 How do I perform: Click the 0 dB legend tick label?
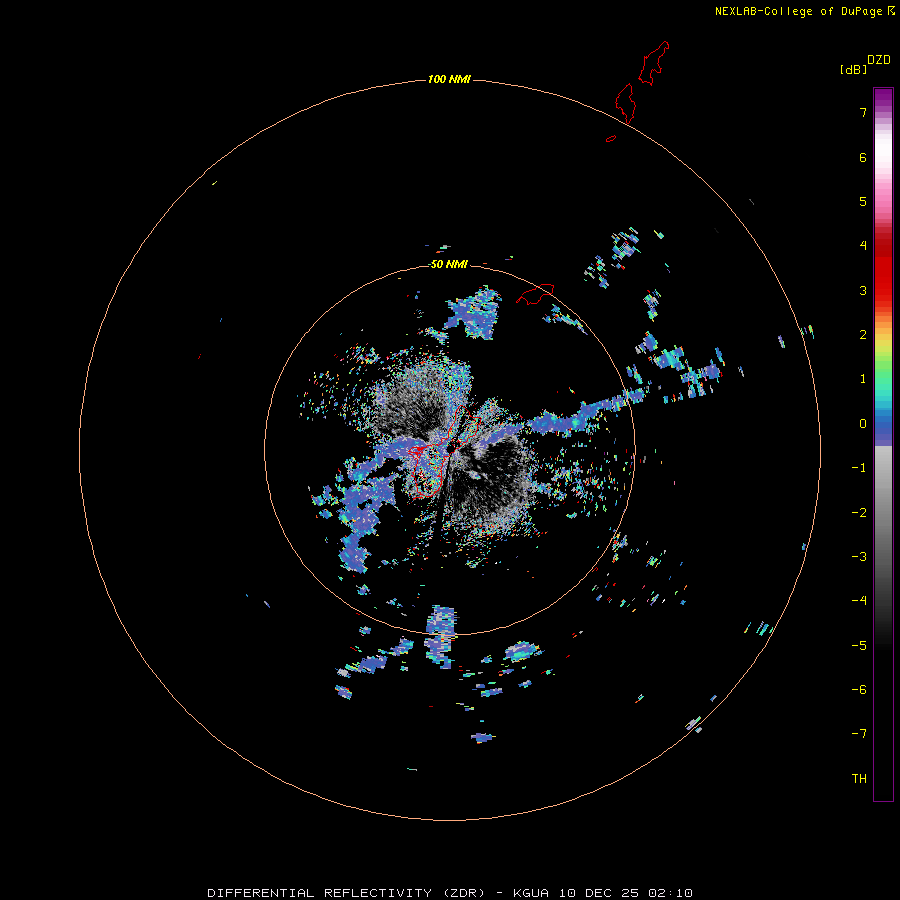point(863,424)
